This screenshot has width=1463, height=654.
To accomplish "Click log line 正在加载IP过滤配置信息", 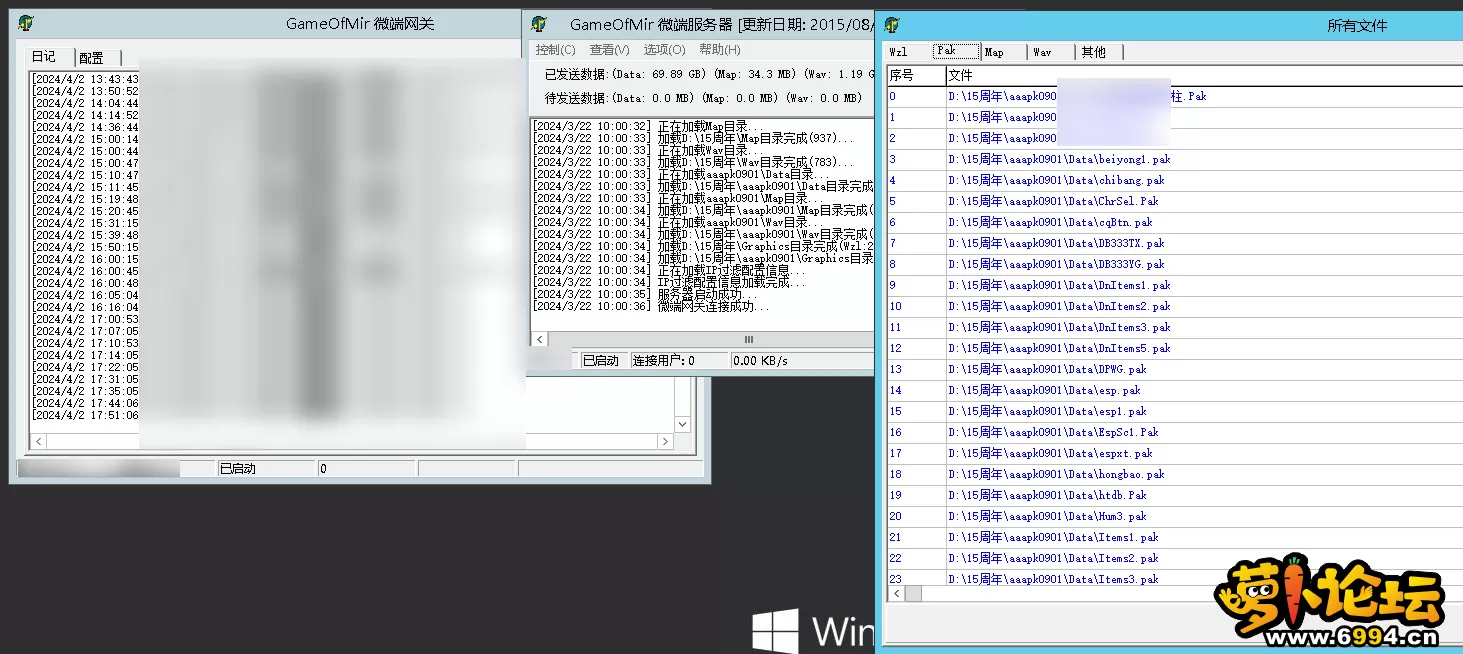I will point(669,271).
